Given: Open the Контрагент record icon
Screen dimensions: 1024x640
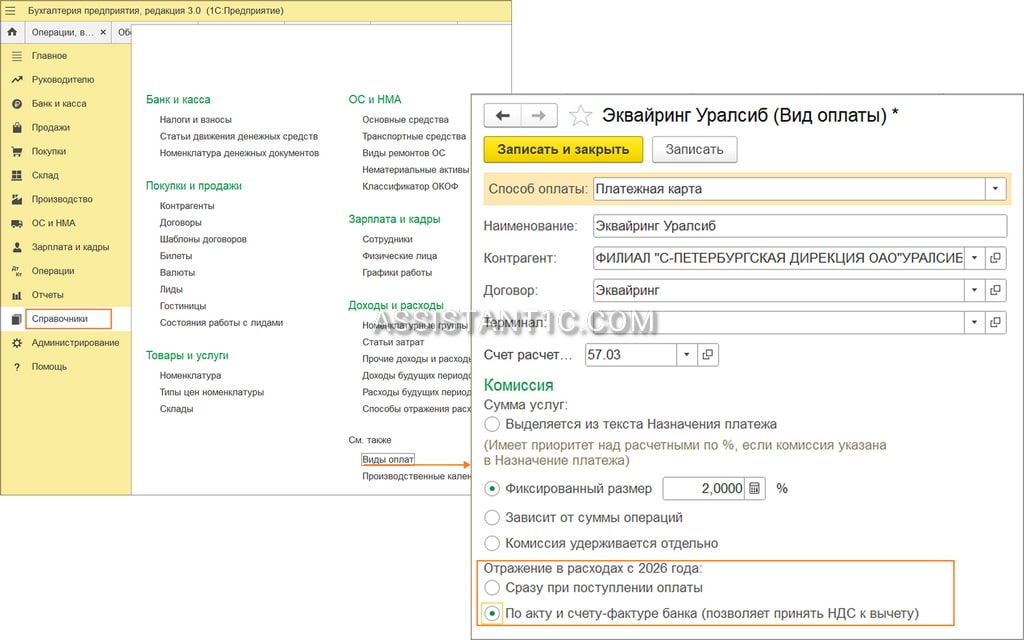Looking at the screenshot, I should pyautogui.click(x=995, y=258).
